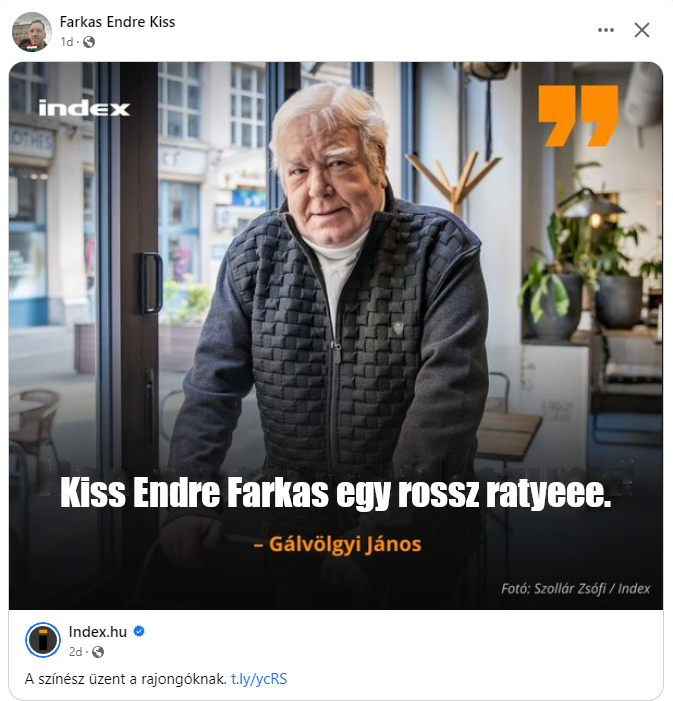Open the t.ly/ycRS link
The width and height of the screenshot is (673, 701).
coord(259,679)
